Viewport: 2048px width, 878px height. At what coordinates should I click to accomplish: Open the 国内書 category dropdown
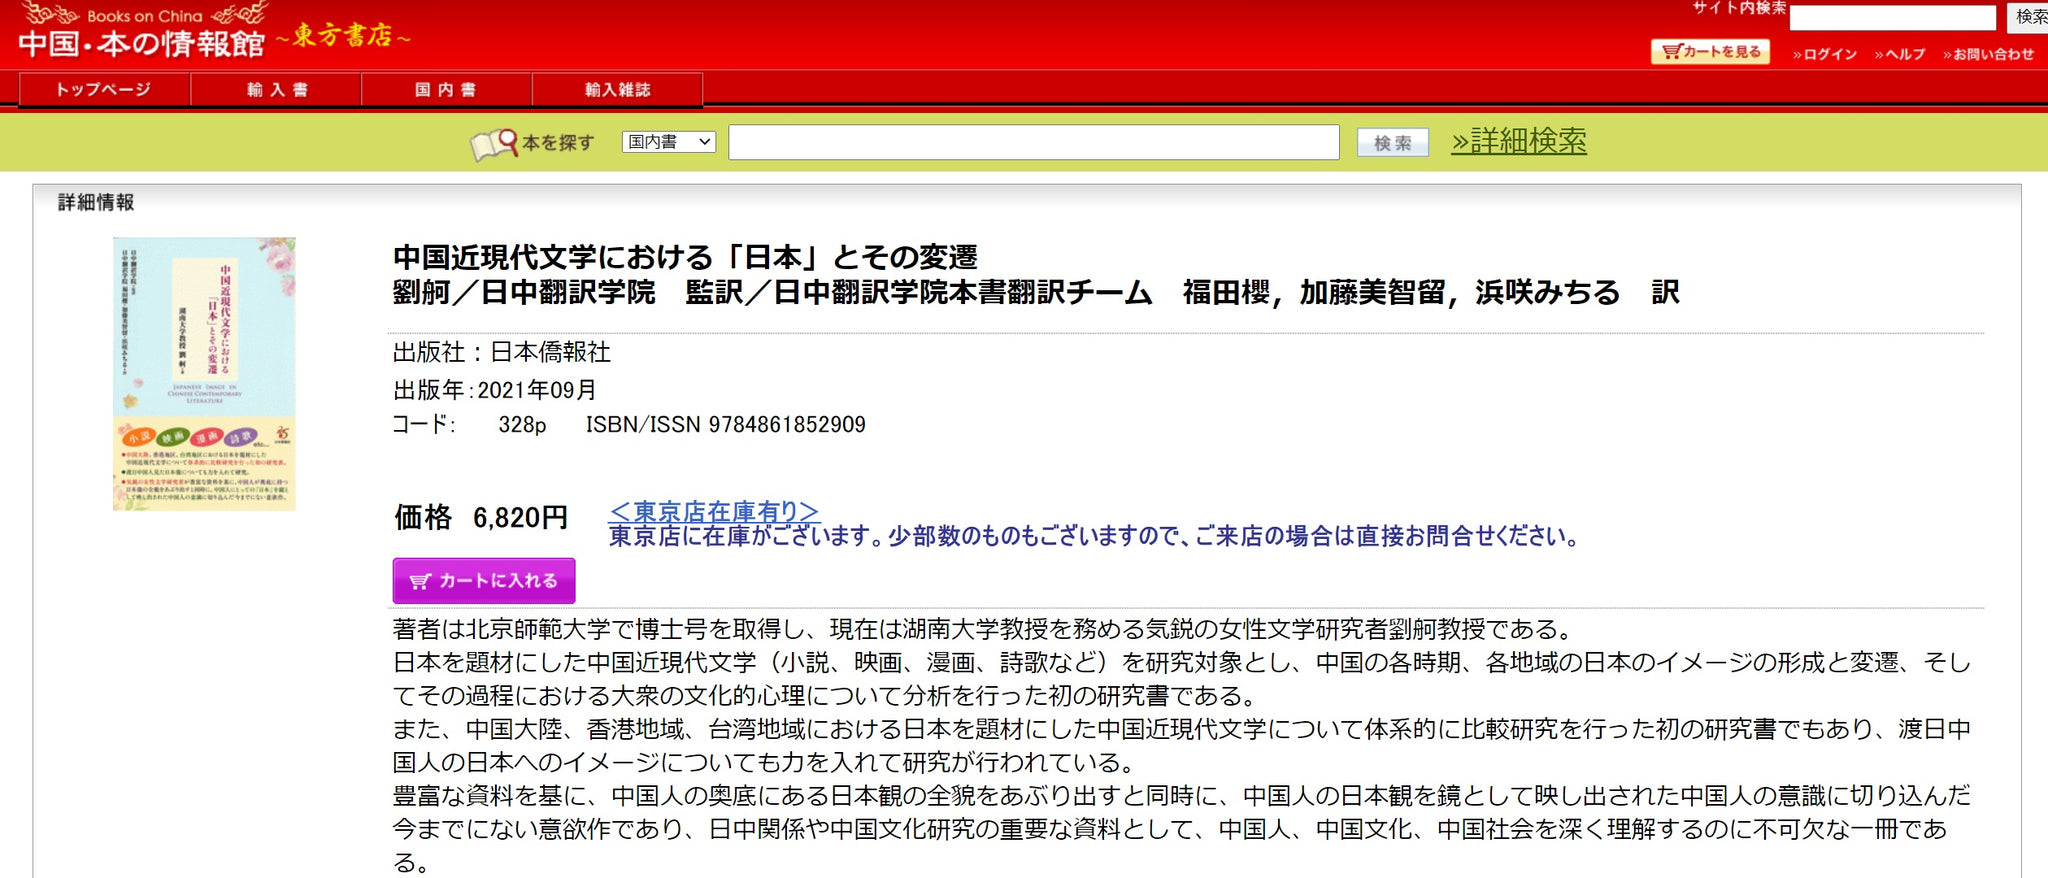[668, 142]
